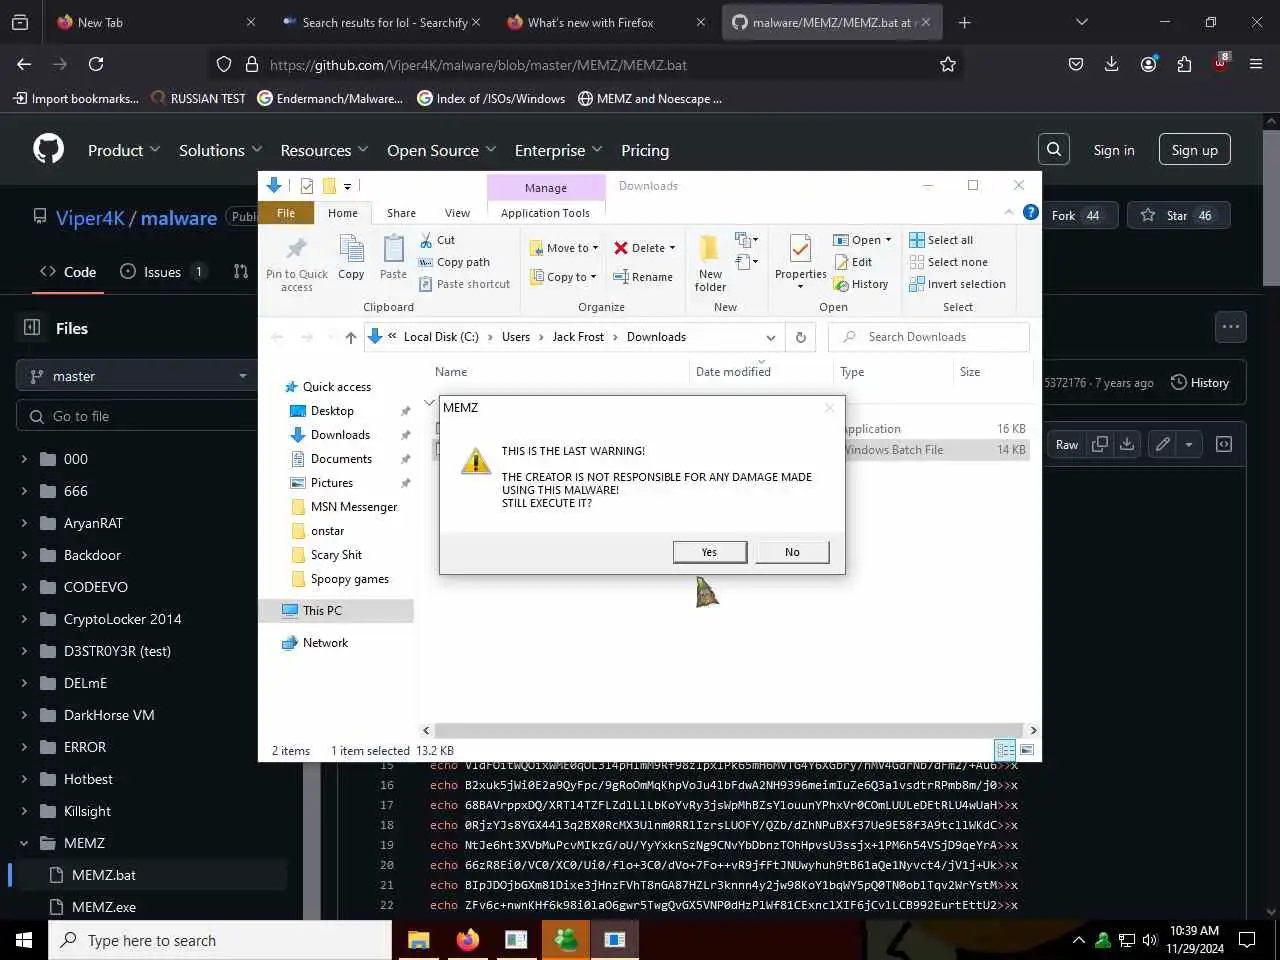Click the Viper4K owner link
Screen dimensions: 1280x960
click(90, 218)
